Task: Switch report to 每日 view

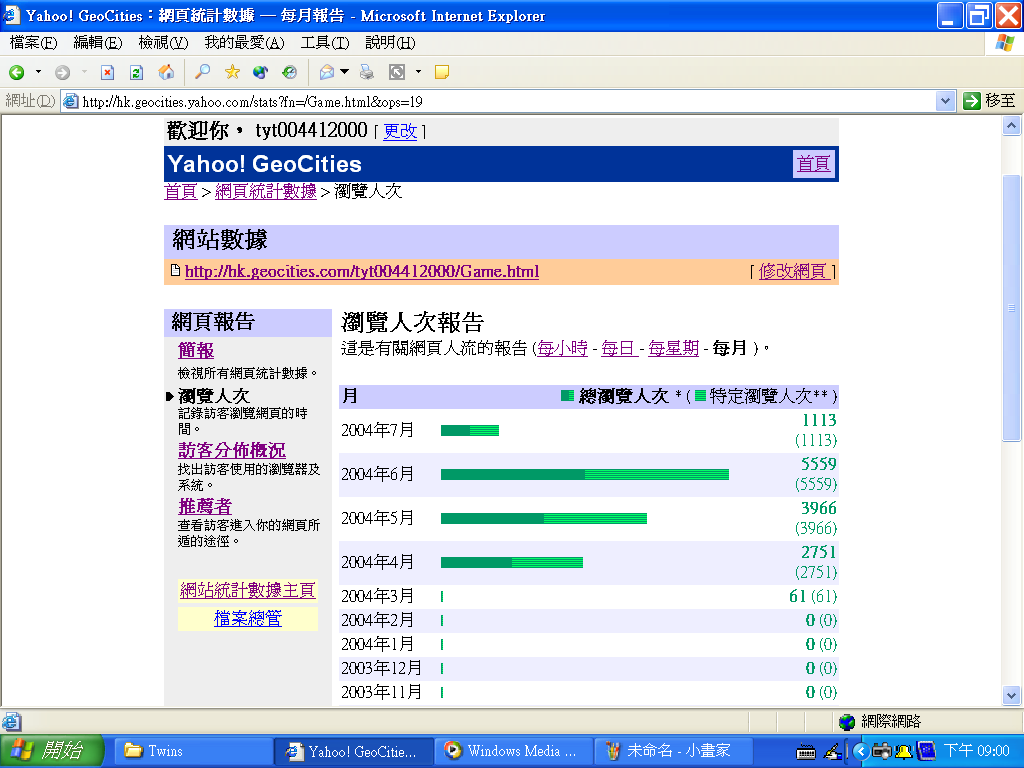Action: point(618,348)
